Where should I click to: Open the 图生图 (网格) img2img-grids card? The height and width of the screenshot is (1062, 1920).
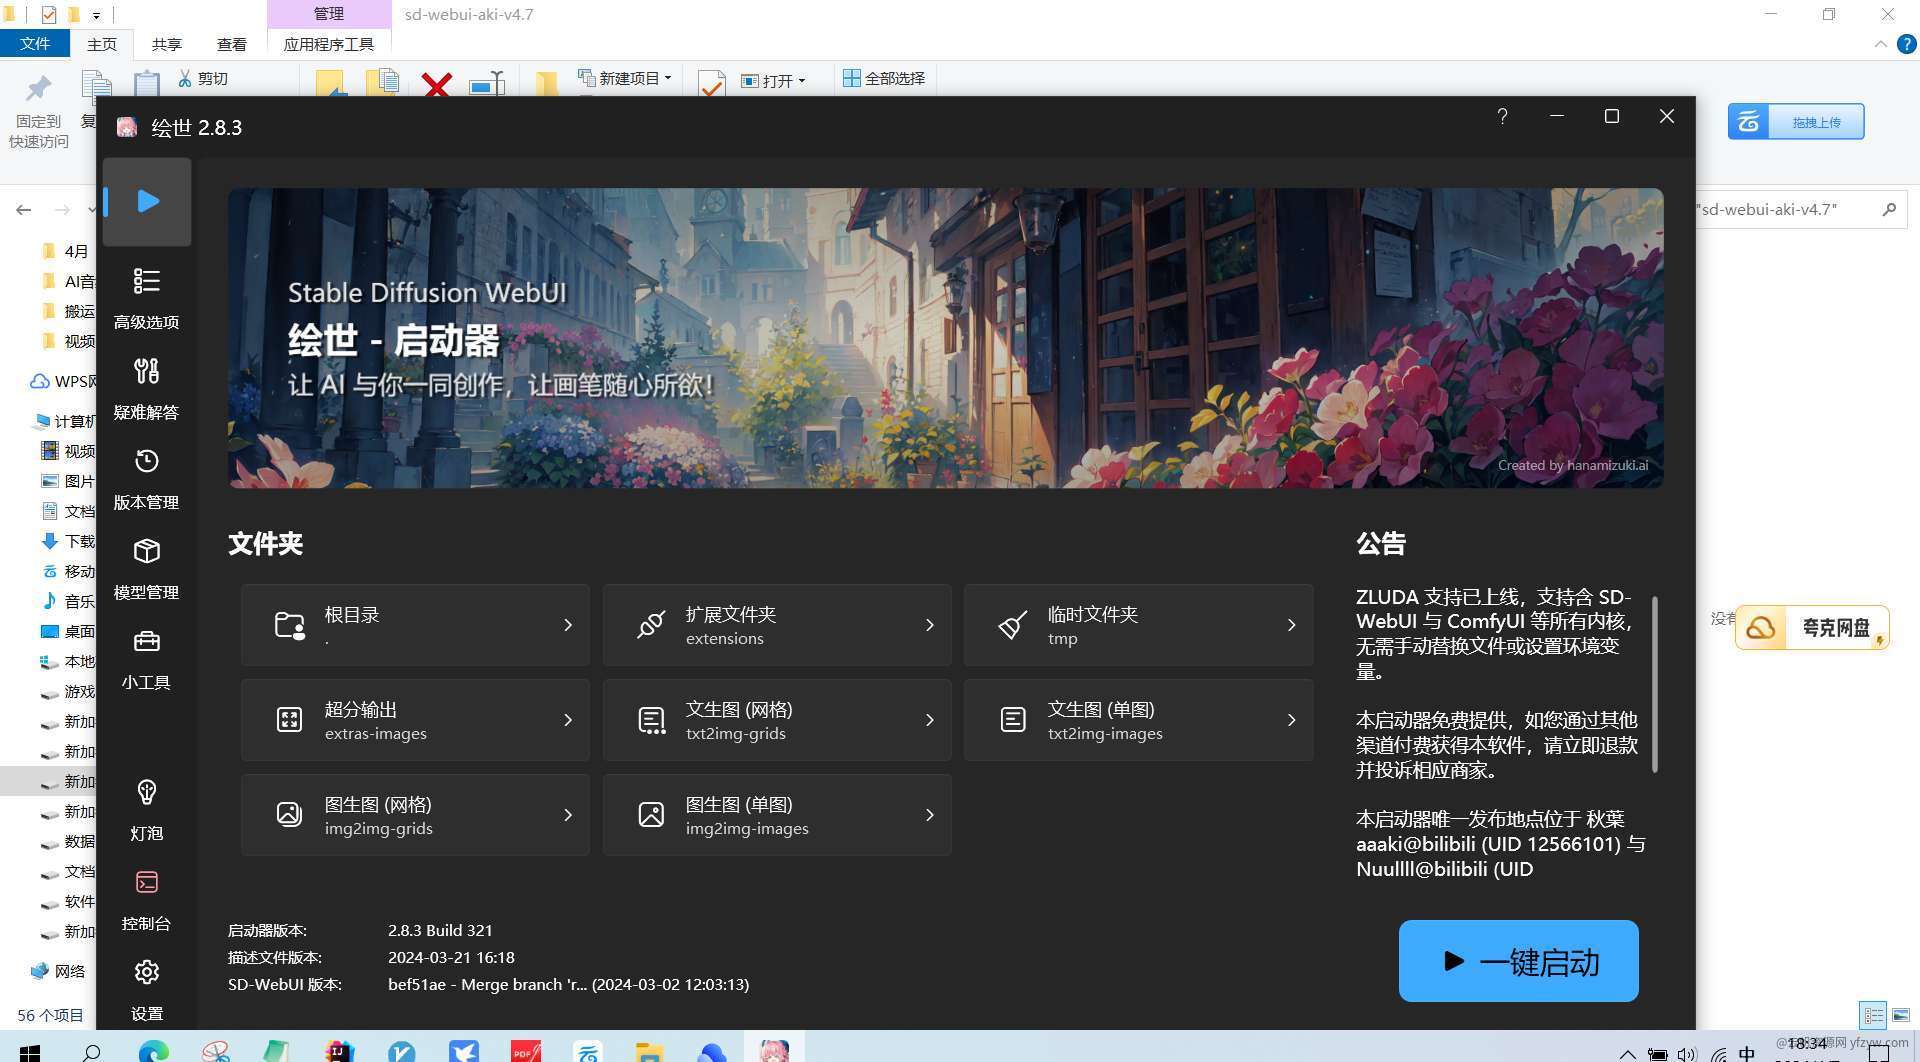(x=415, y=815)
